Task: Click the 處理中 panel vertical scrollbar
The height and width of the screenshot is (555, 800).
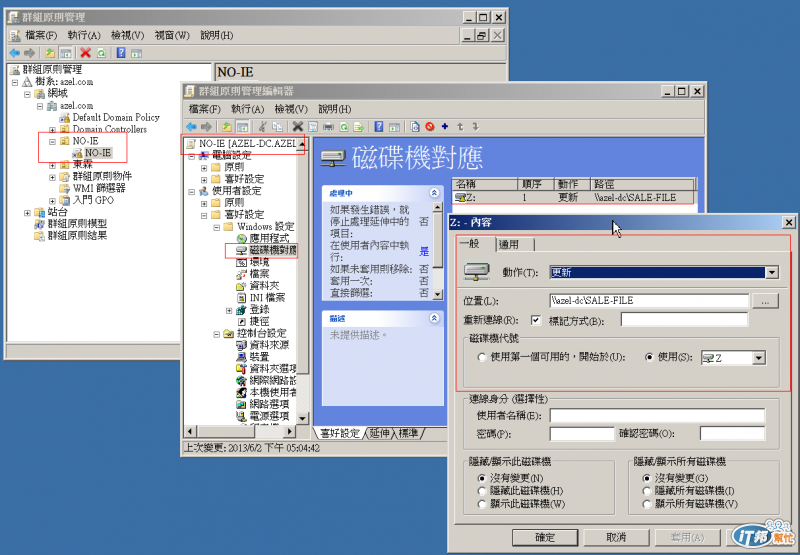Action: tap(438, 250)
